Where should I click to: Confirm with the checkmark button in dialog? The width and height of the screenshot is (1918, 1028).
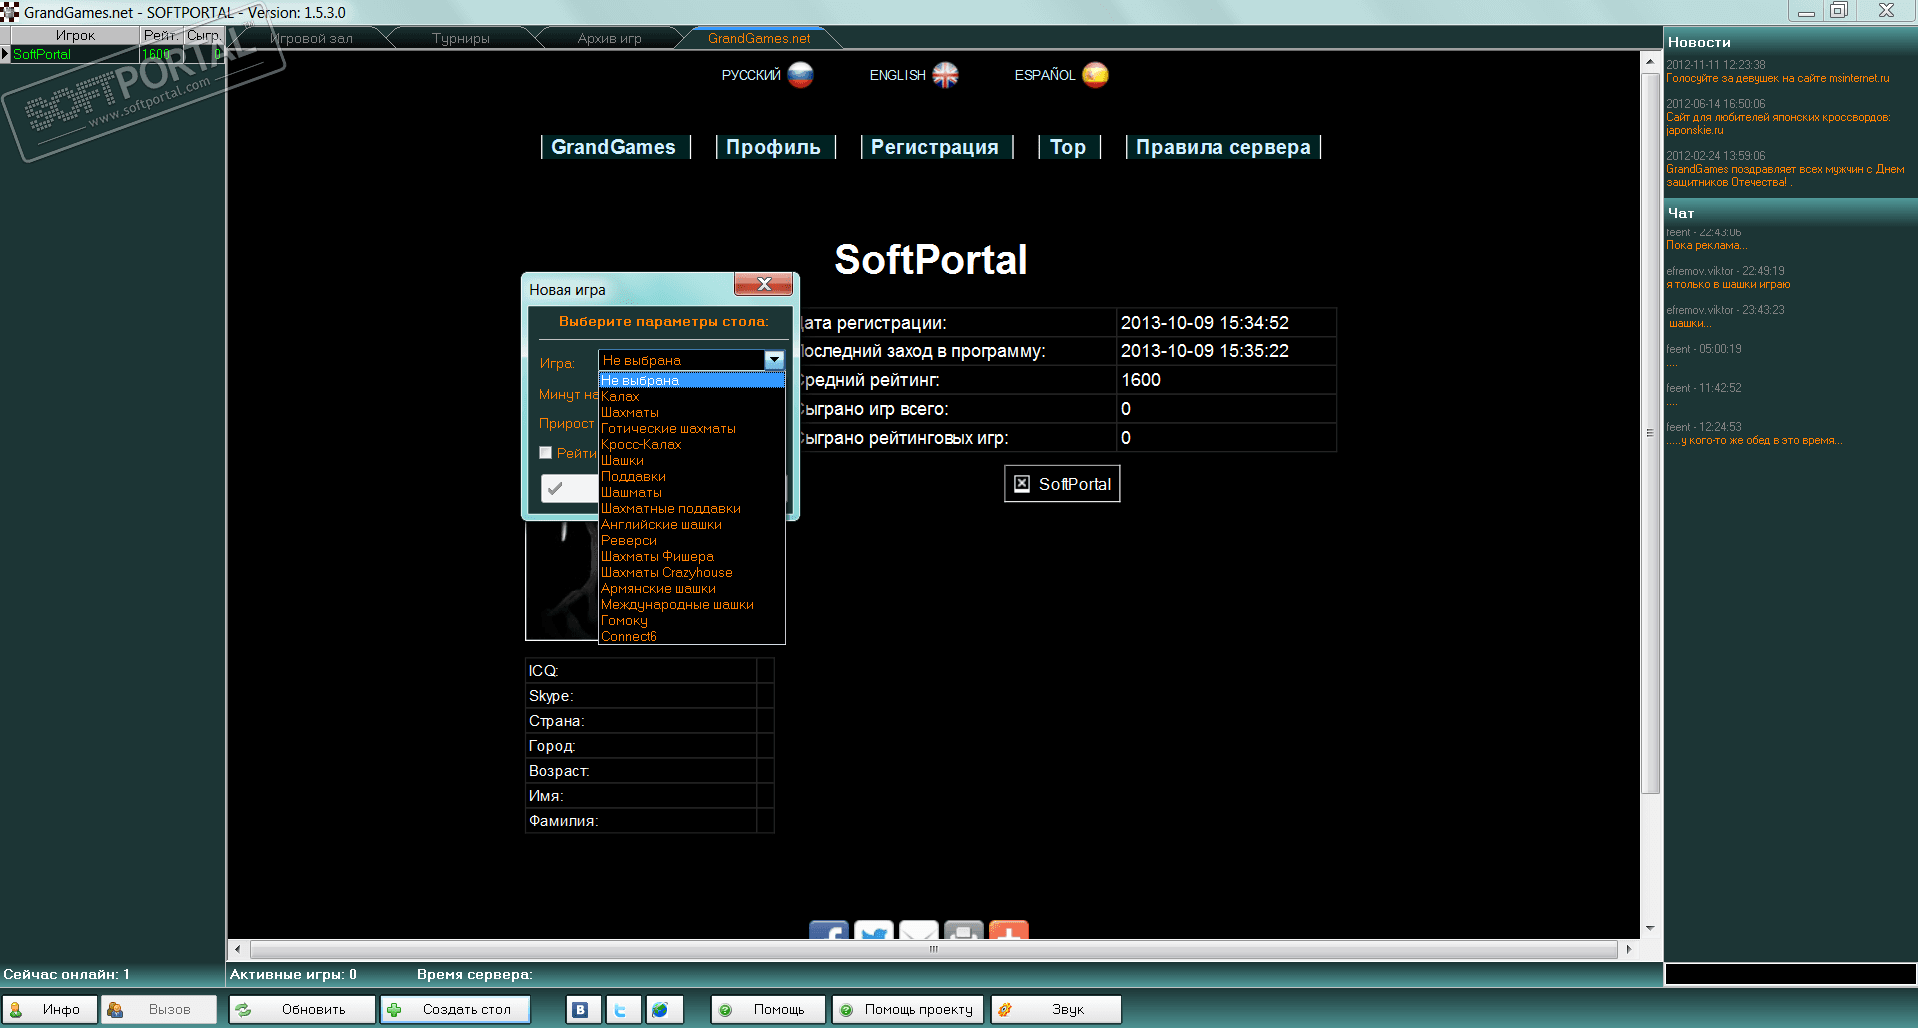[x=570, y=488]
